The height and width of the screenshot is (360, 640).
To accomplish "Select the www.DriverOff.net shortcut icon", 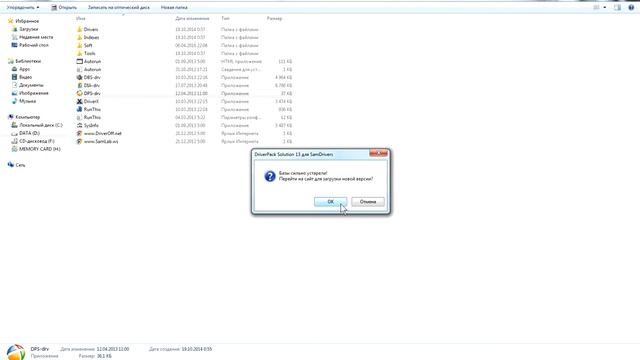I will tap(80, 133).
